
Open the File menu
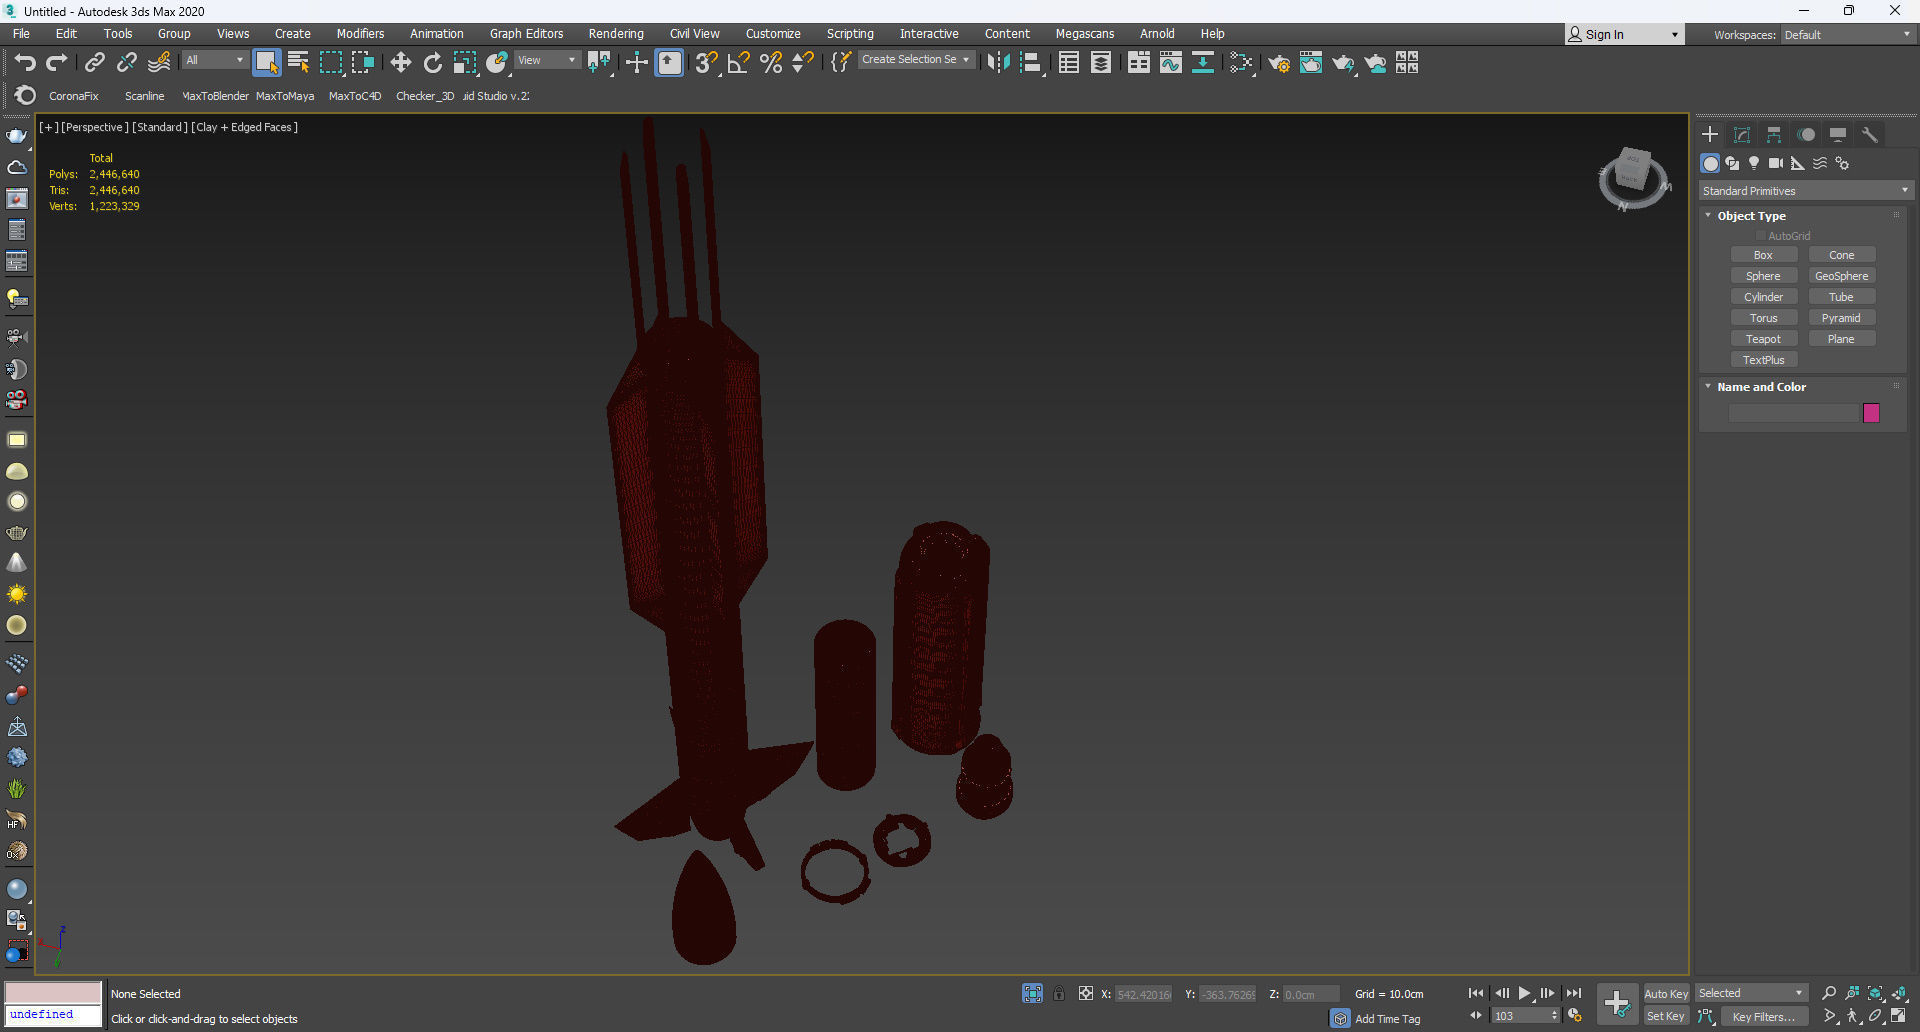tap(21, 34)
